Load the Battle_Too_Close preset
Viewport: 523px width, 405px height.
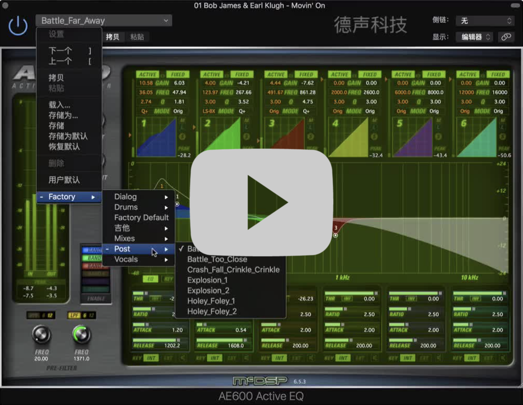coord(230,259)
